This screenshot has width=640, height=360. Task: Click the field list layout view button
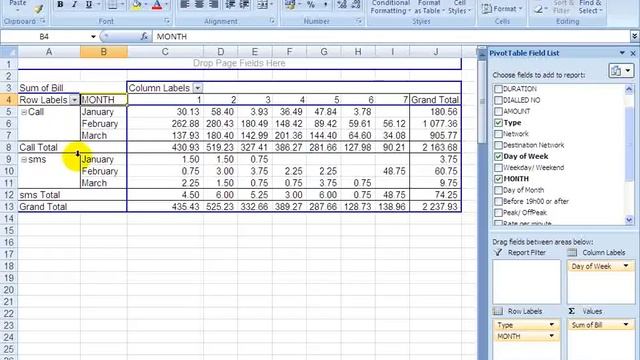620,71
